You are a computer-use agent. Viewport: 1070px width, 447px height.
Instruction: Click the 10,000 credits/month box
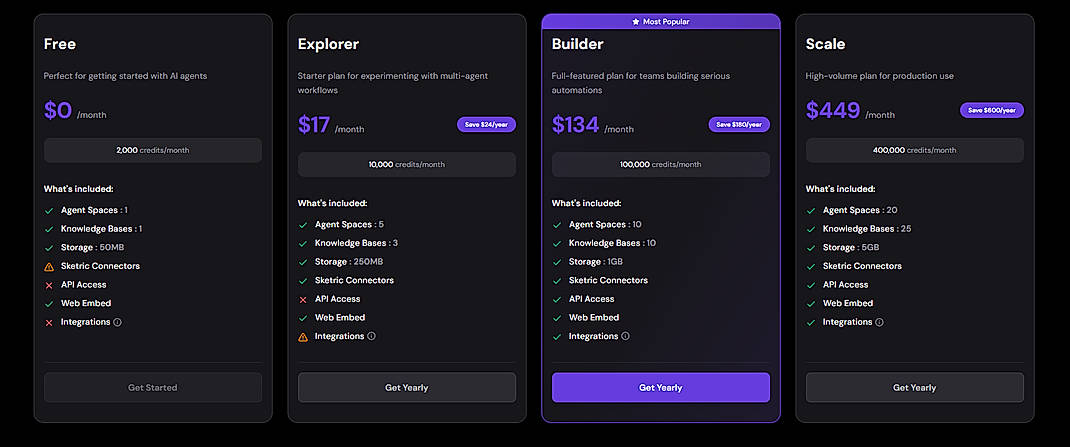click(407, 164)
